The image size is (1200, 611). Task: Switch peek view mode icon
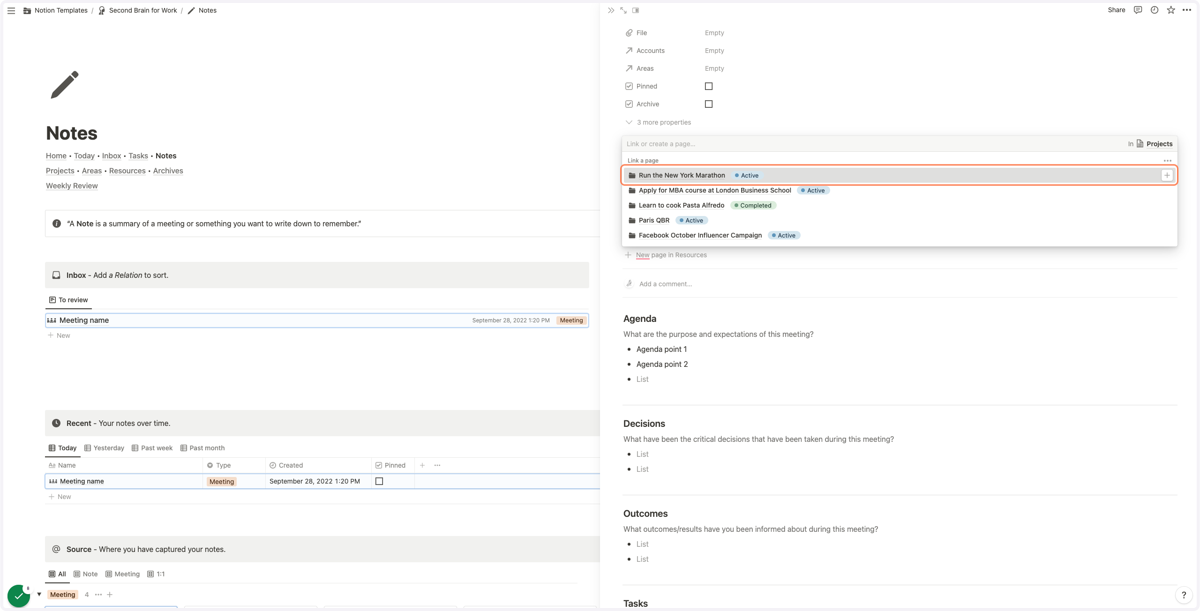636,10
